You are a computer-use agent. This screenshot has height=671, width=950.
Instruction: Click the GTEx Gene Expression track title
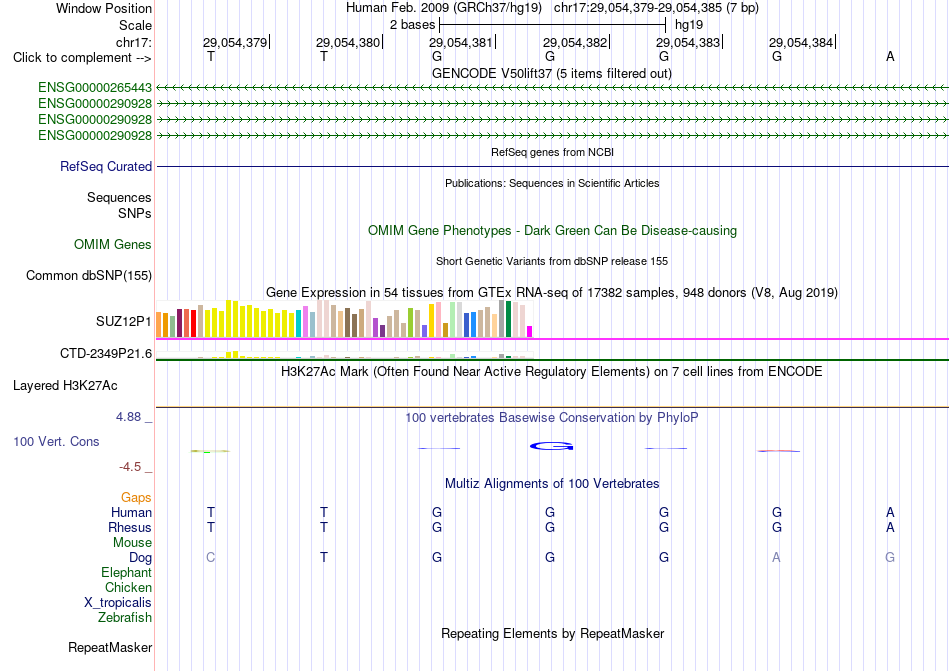click(552, 293)
